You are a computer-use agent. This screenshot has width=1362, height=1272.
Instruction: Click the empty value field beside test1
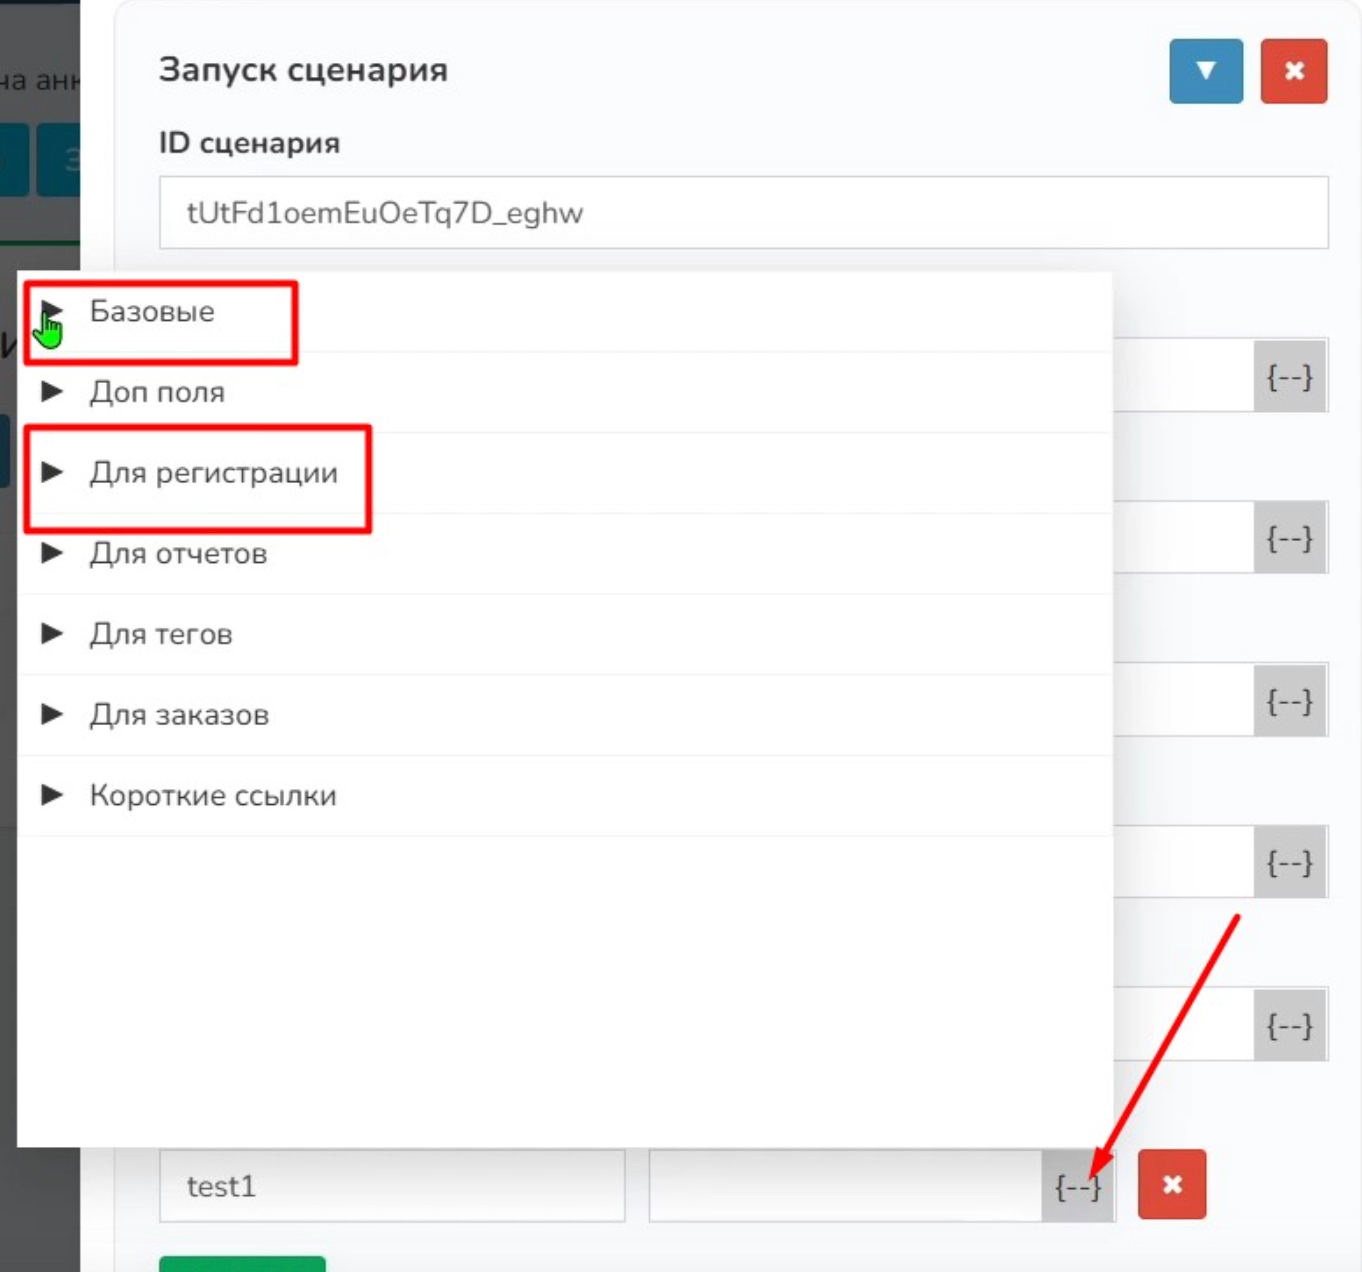[x=844, y=1186]
